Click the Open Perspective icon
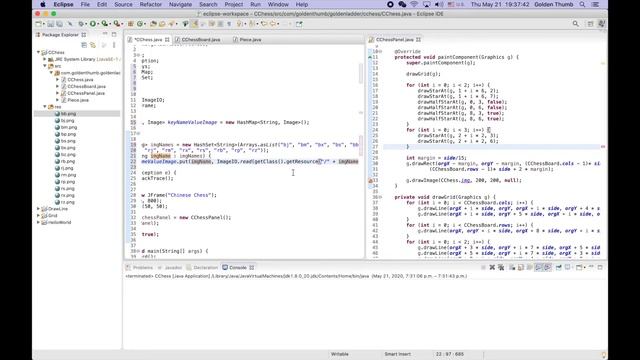The image size is (640, 360). point(591,24)
